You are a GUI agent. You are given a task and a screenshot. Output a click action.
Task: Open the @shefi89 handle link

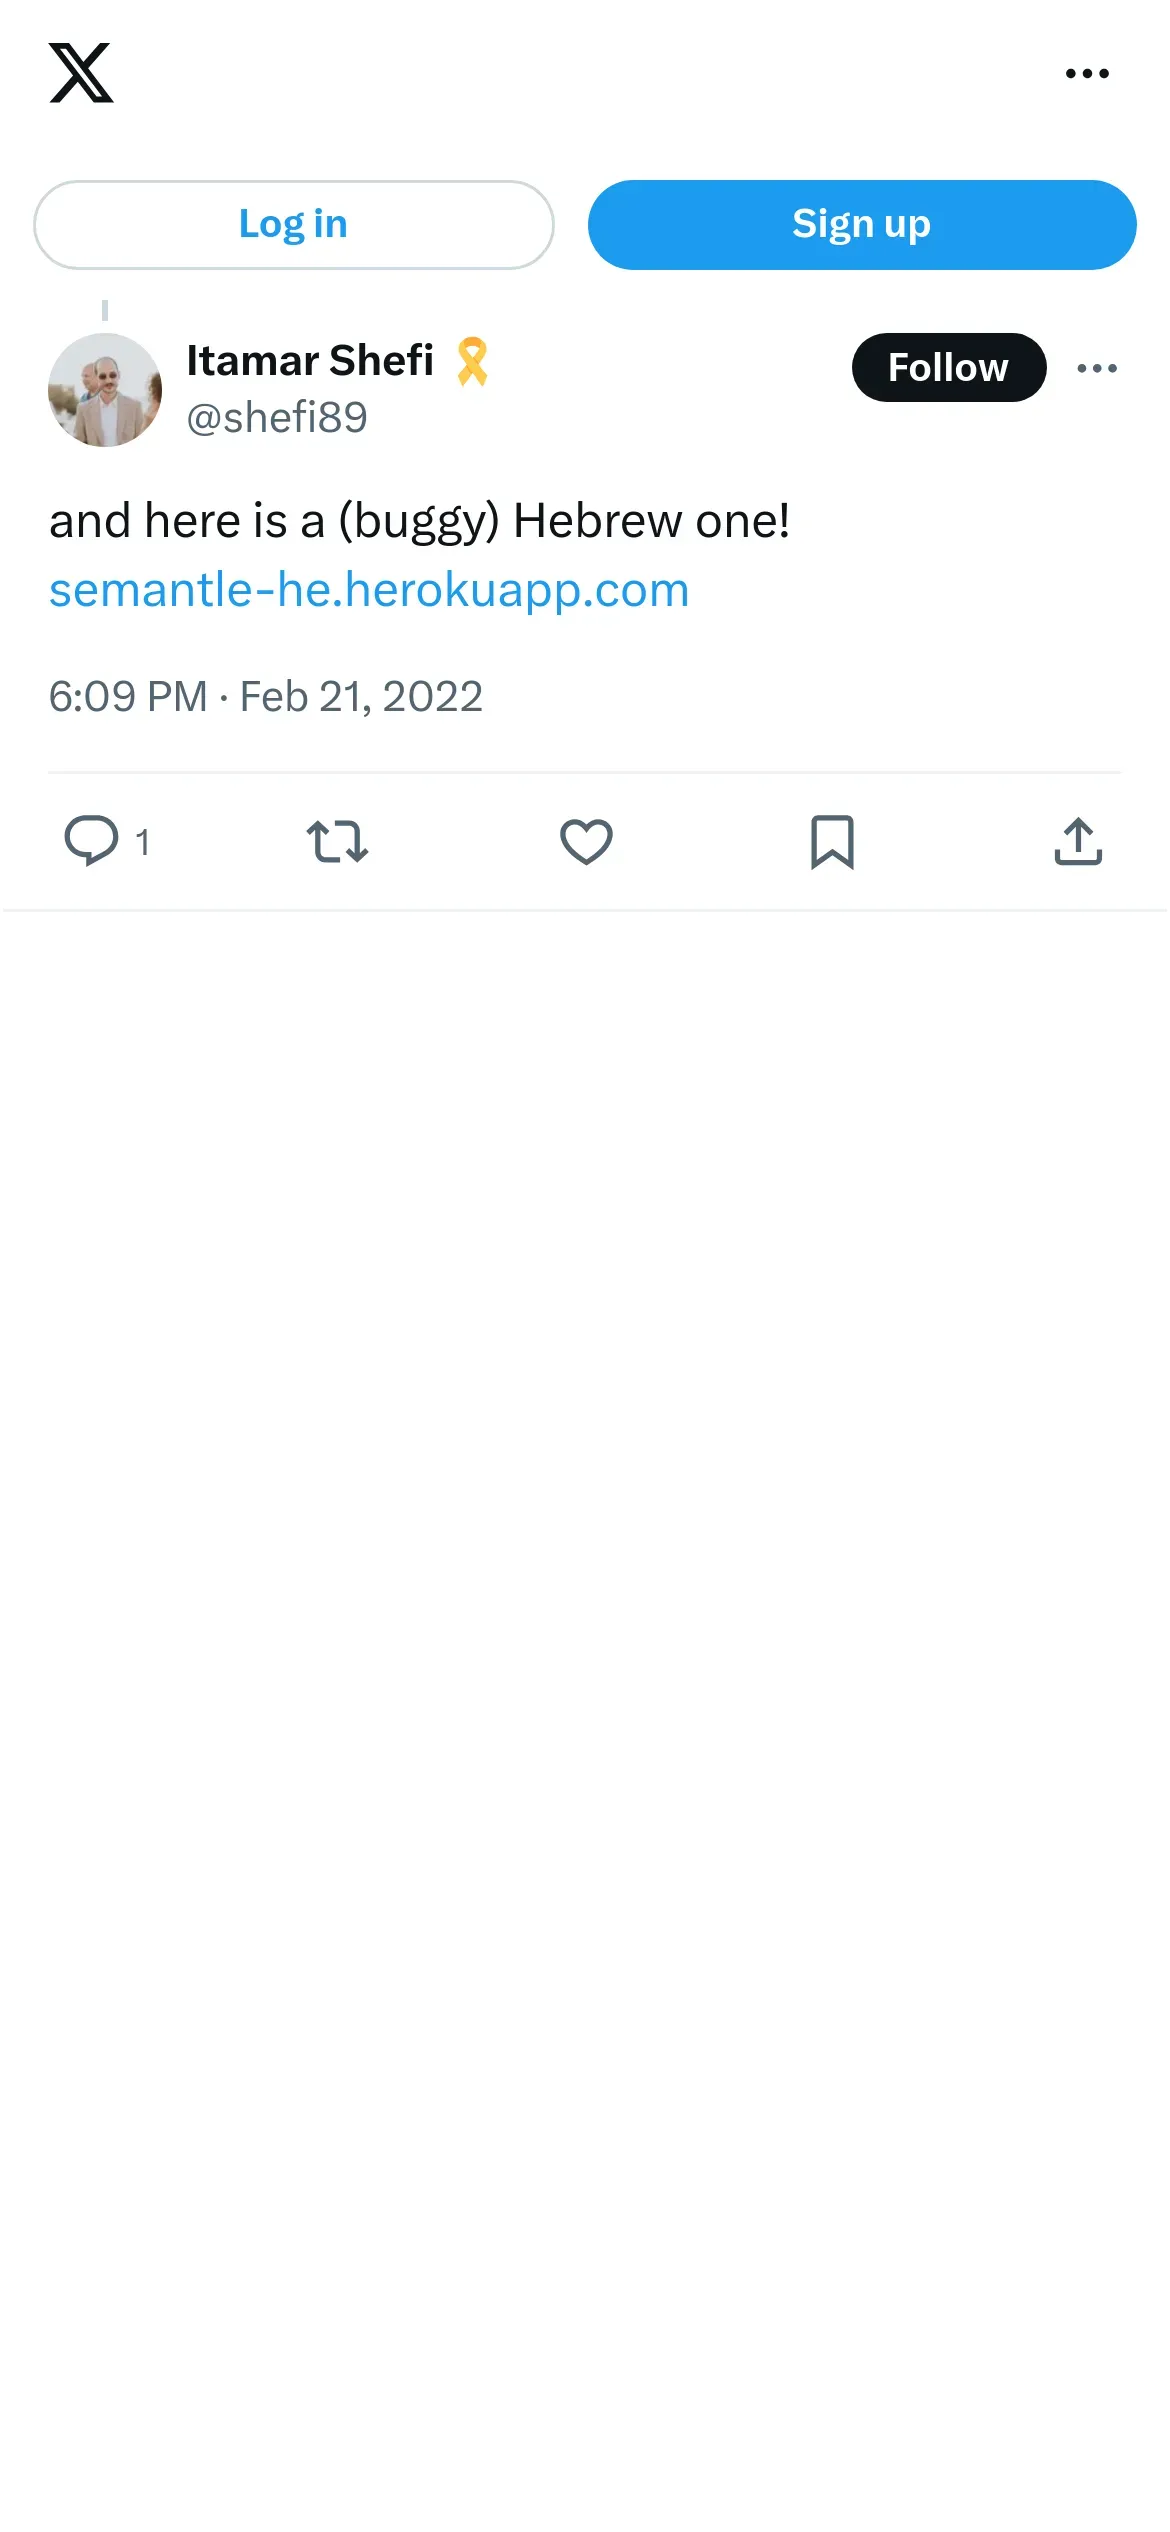277,418
